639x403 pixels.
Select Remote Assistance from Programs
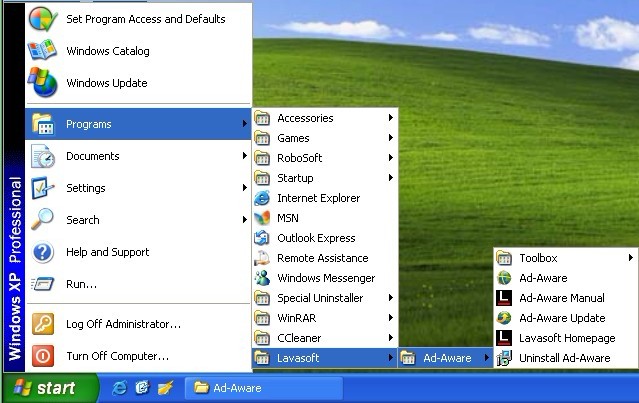[x=322, y=258]
